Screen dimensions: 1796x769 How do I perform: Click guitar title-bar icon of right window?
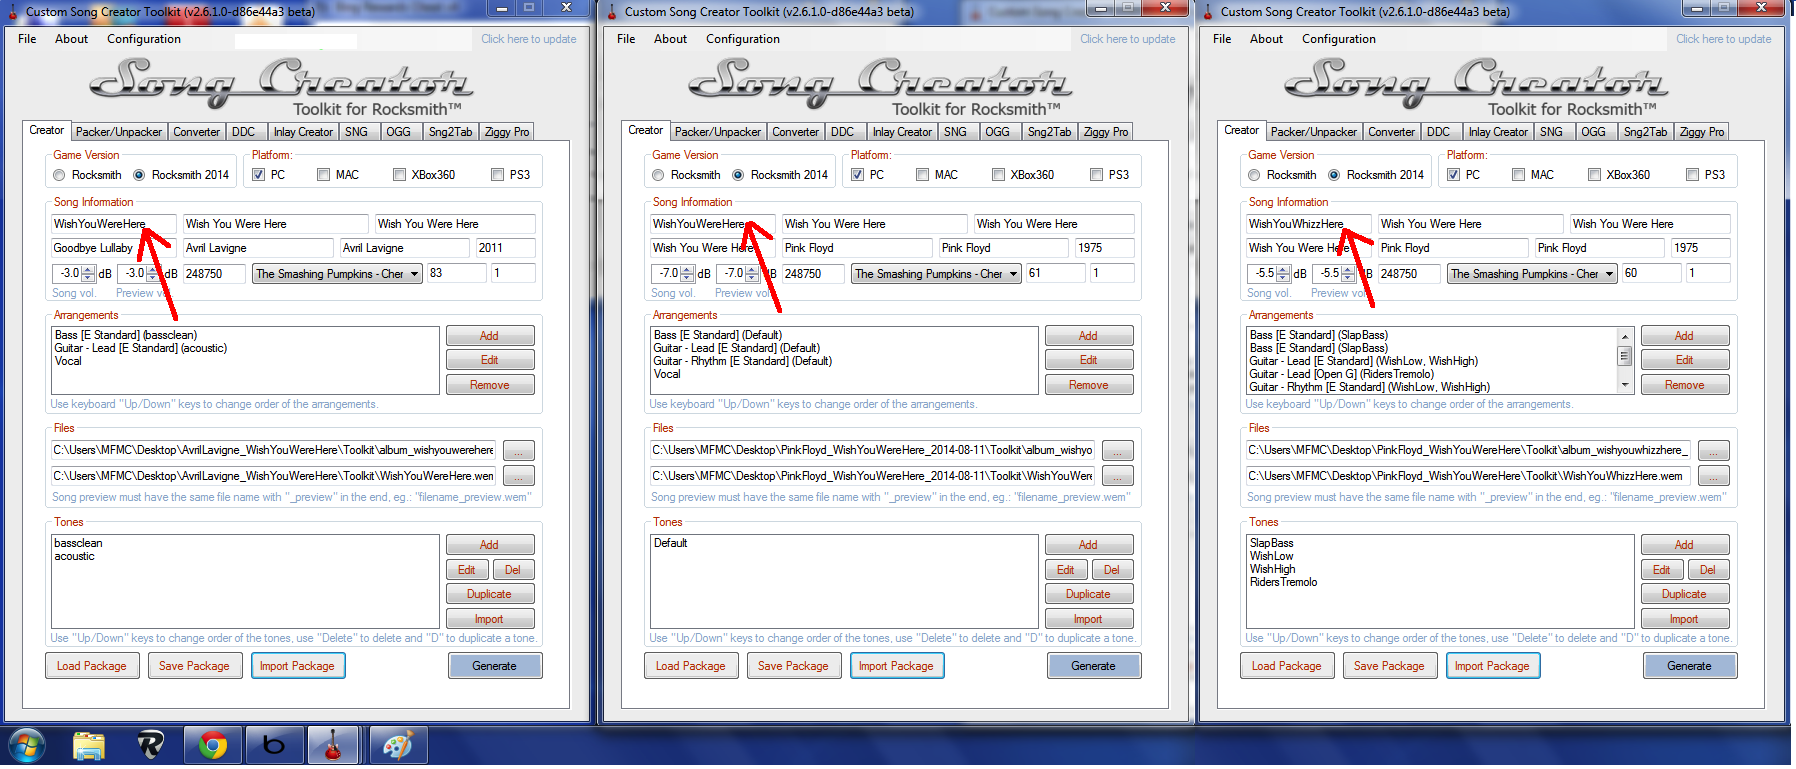[x=1208, y=12]
